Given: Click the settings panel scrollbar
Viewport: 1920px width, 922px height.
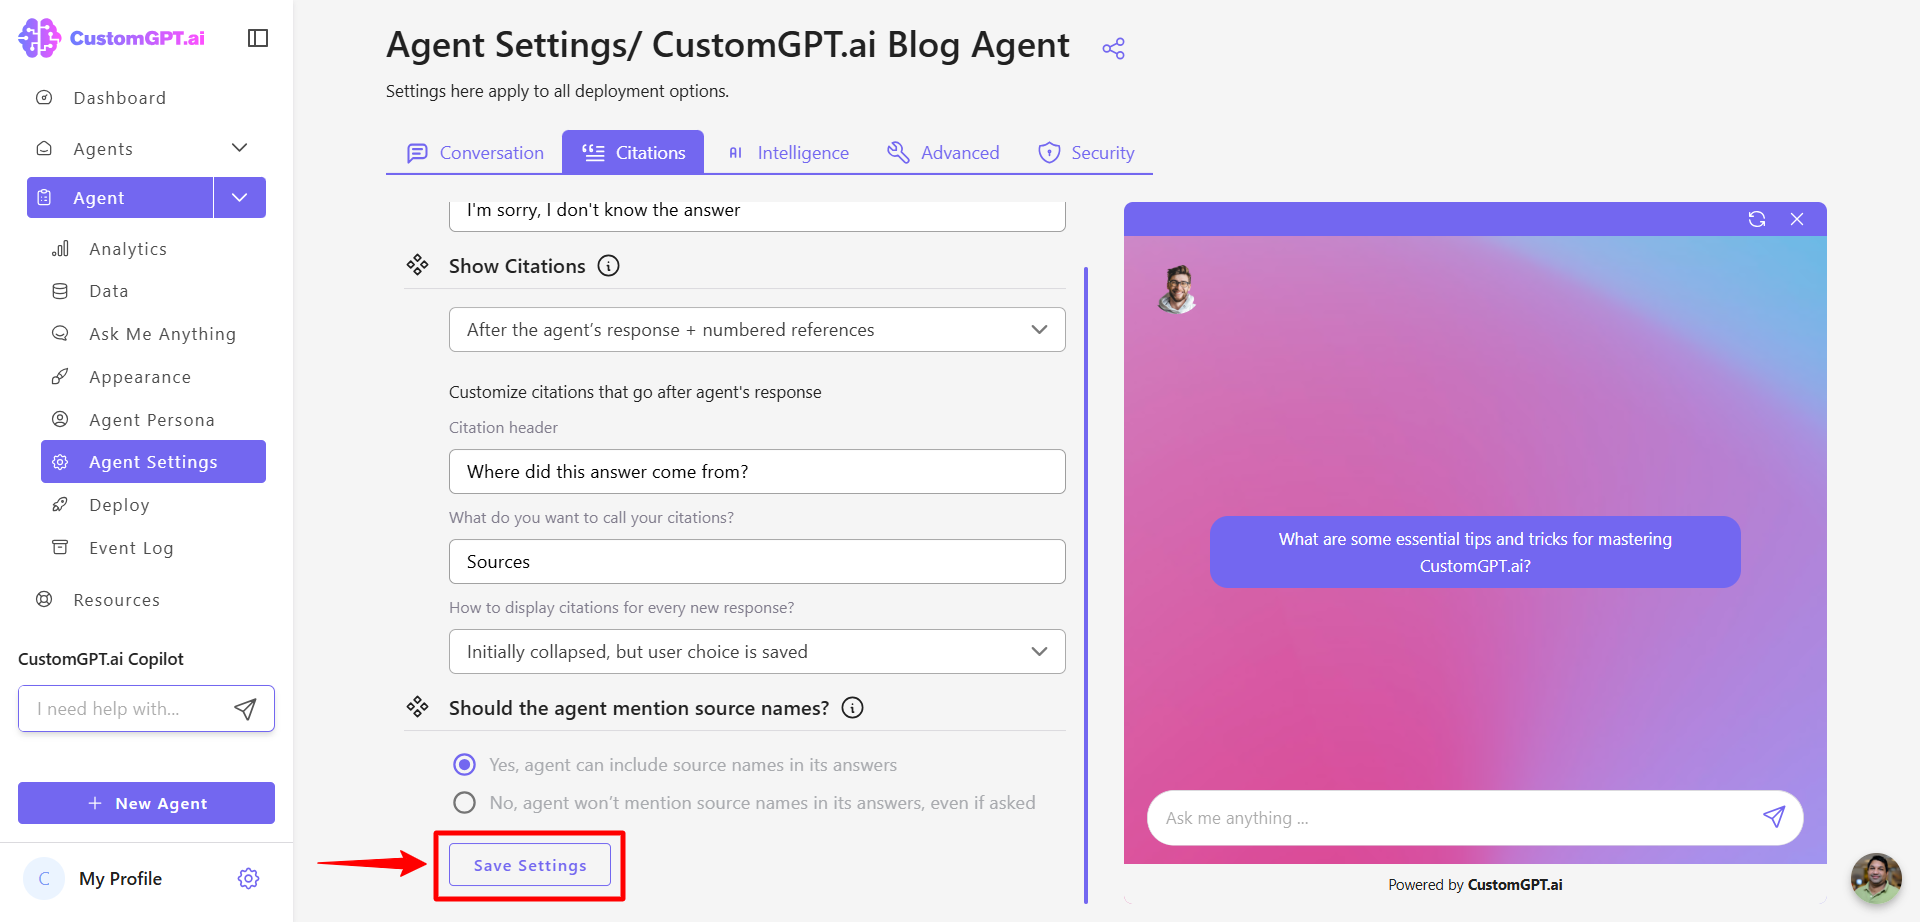Looking at the screenshot, I should (1086, 585).
